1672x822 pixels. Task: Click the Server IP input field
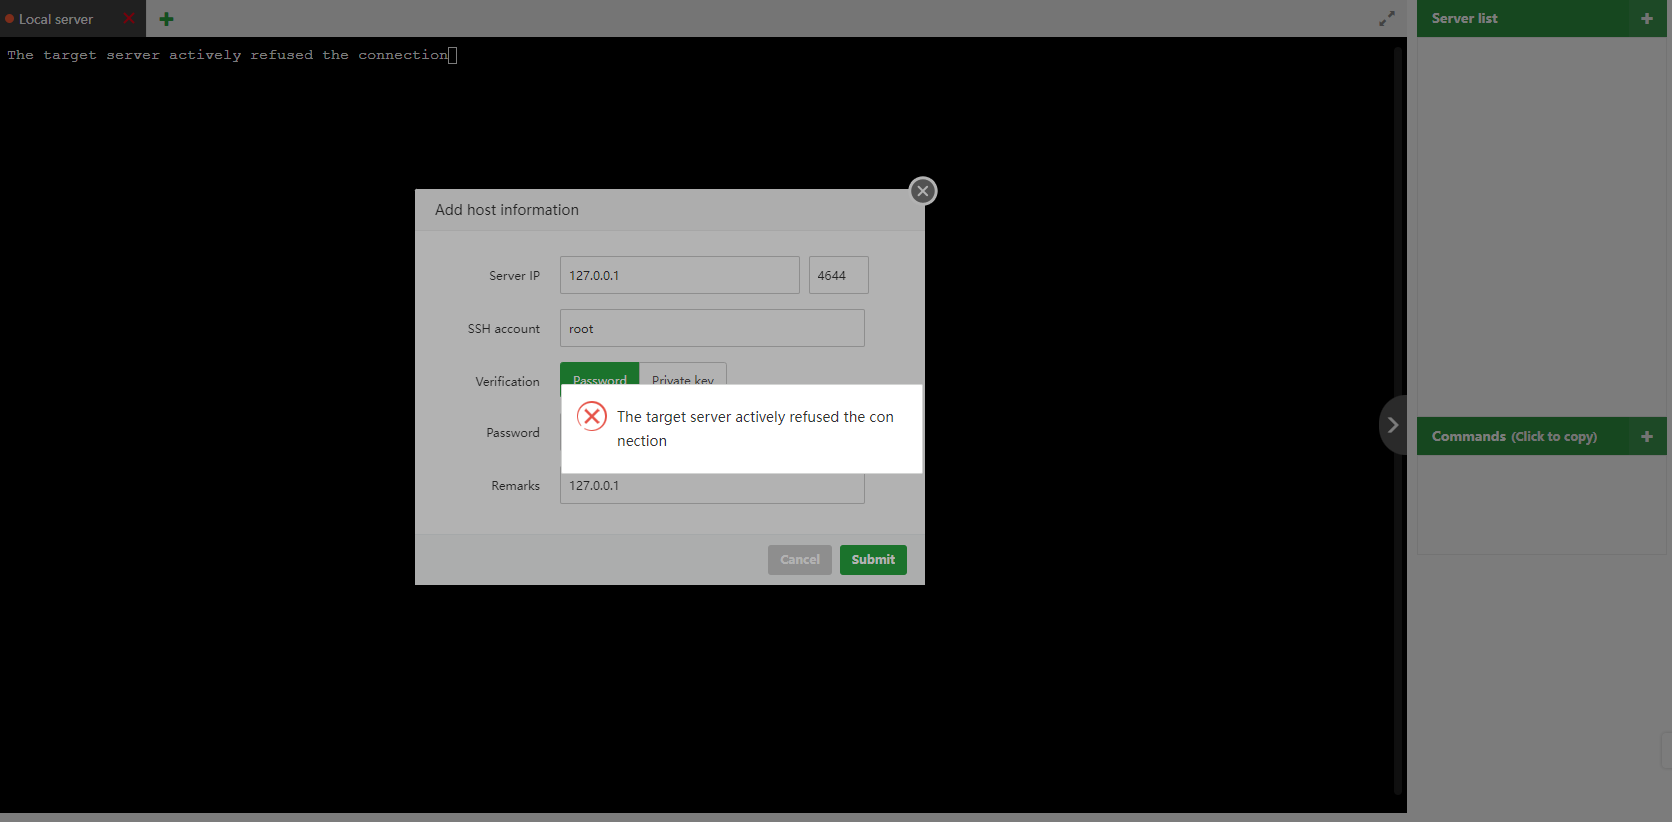tap(680, 275)
